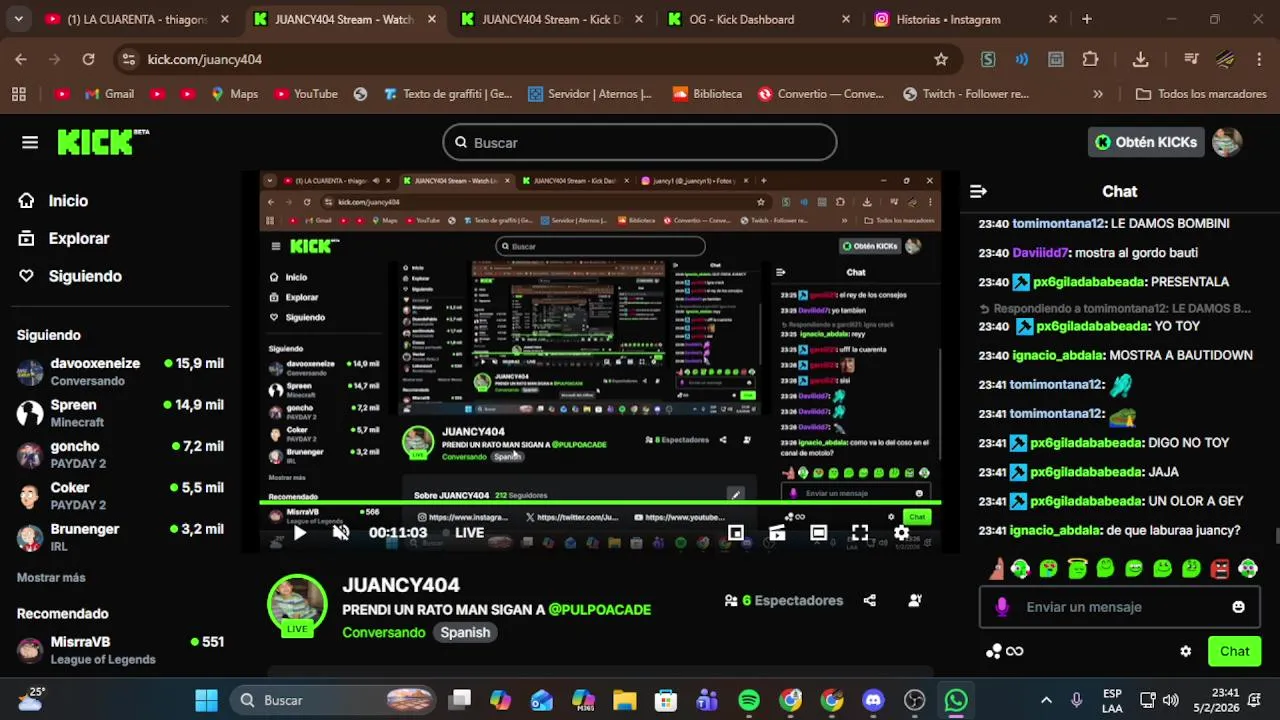Image resolution: width=1280 pixels, height=720 pixels.
Task: Open a new browser tab
Action: click(x=1087, y=19)
